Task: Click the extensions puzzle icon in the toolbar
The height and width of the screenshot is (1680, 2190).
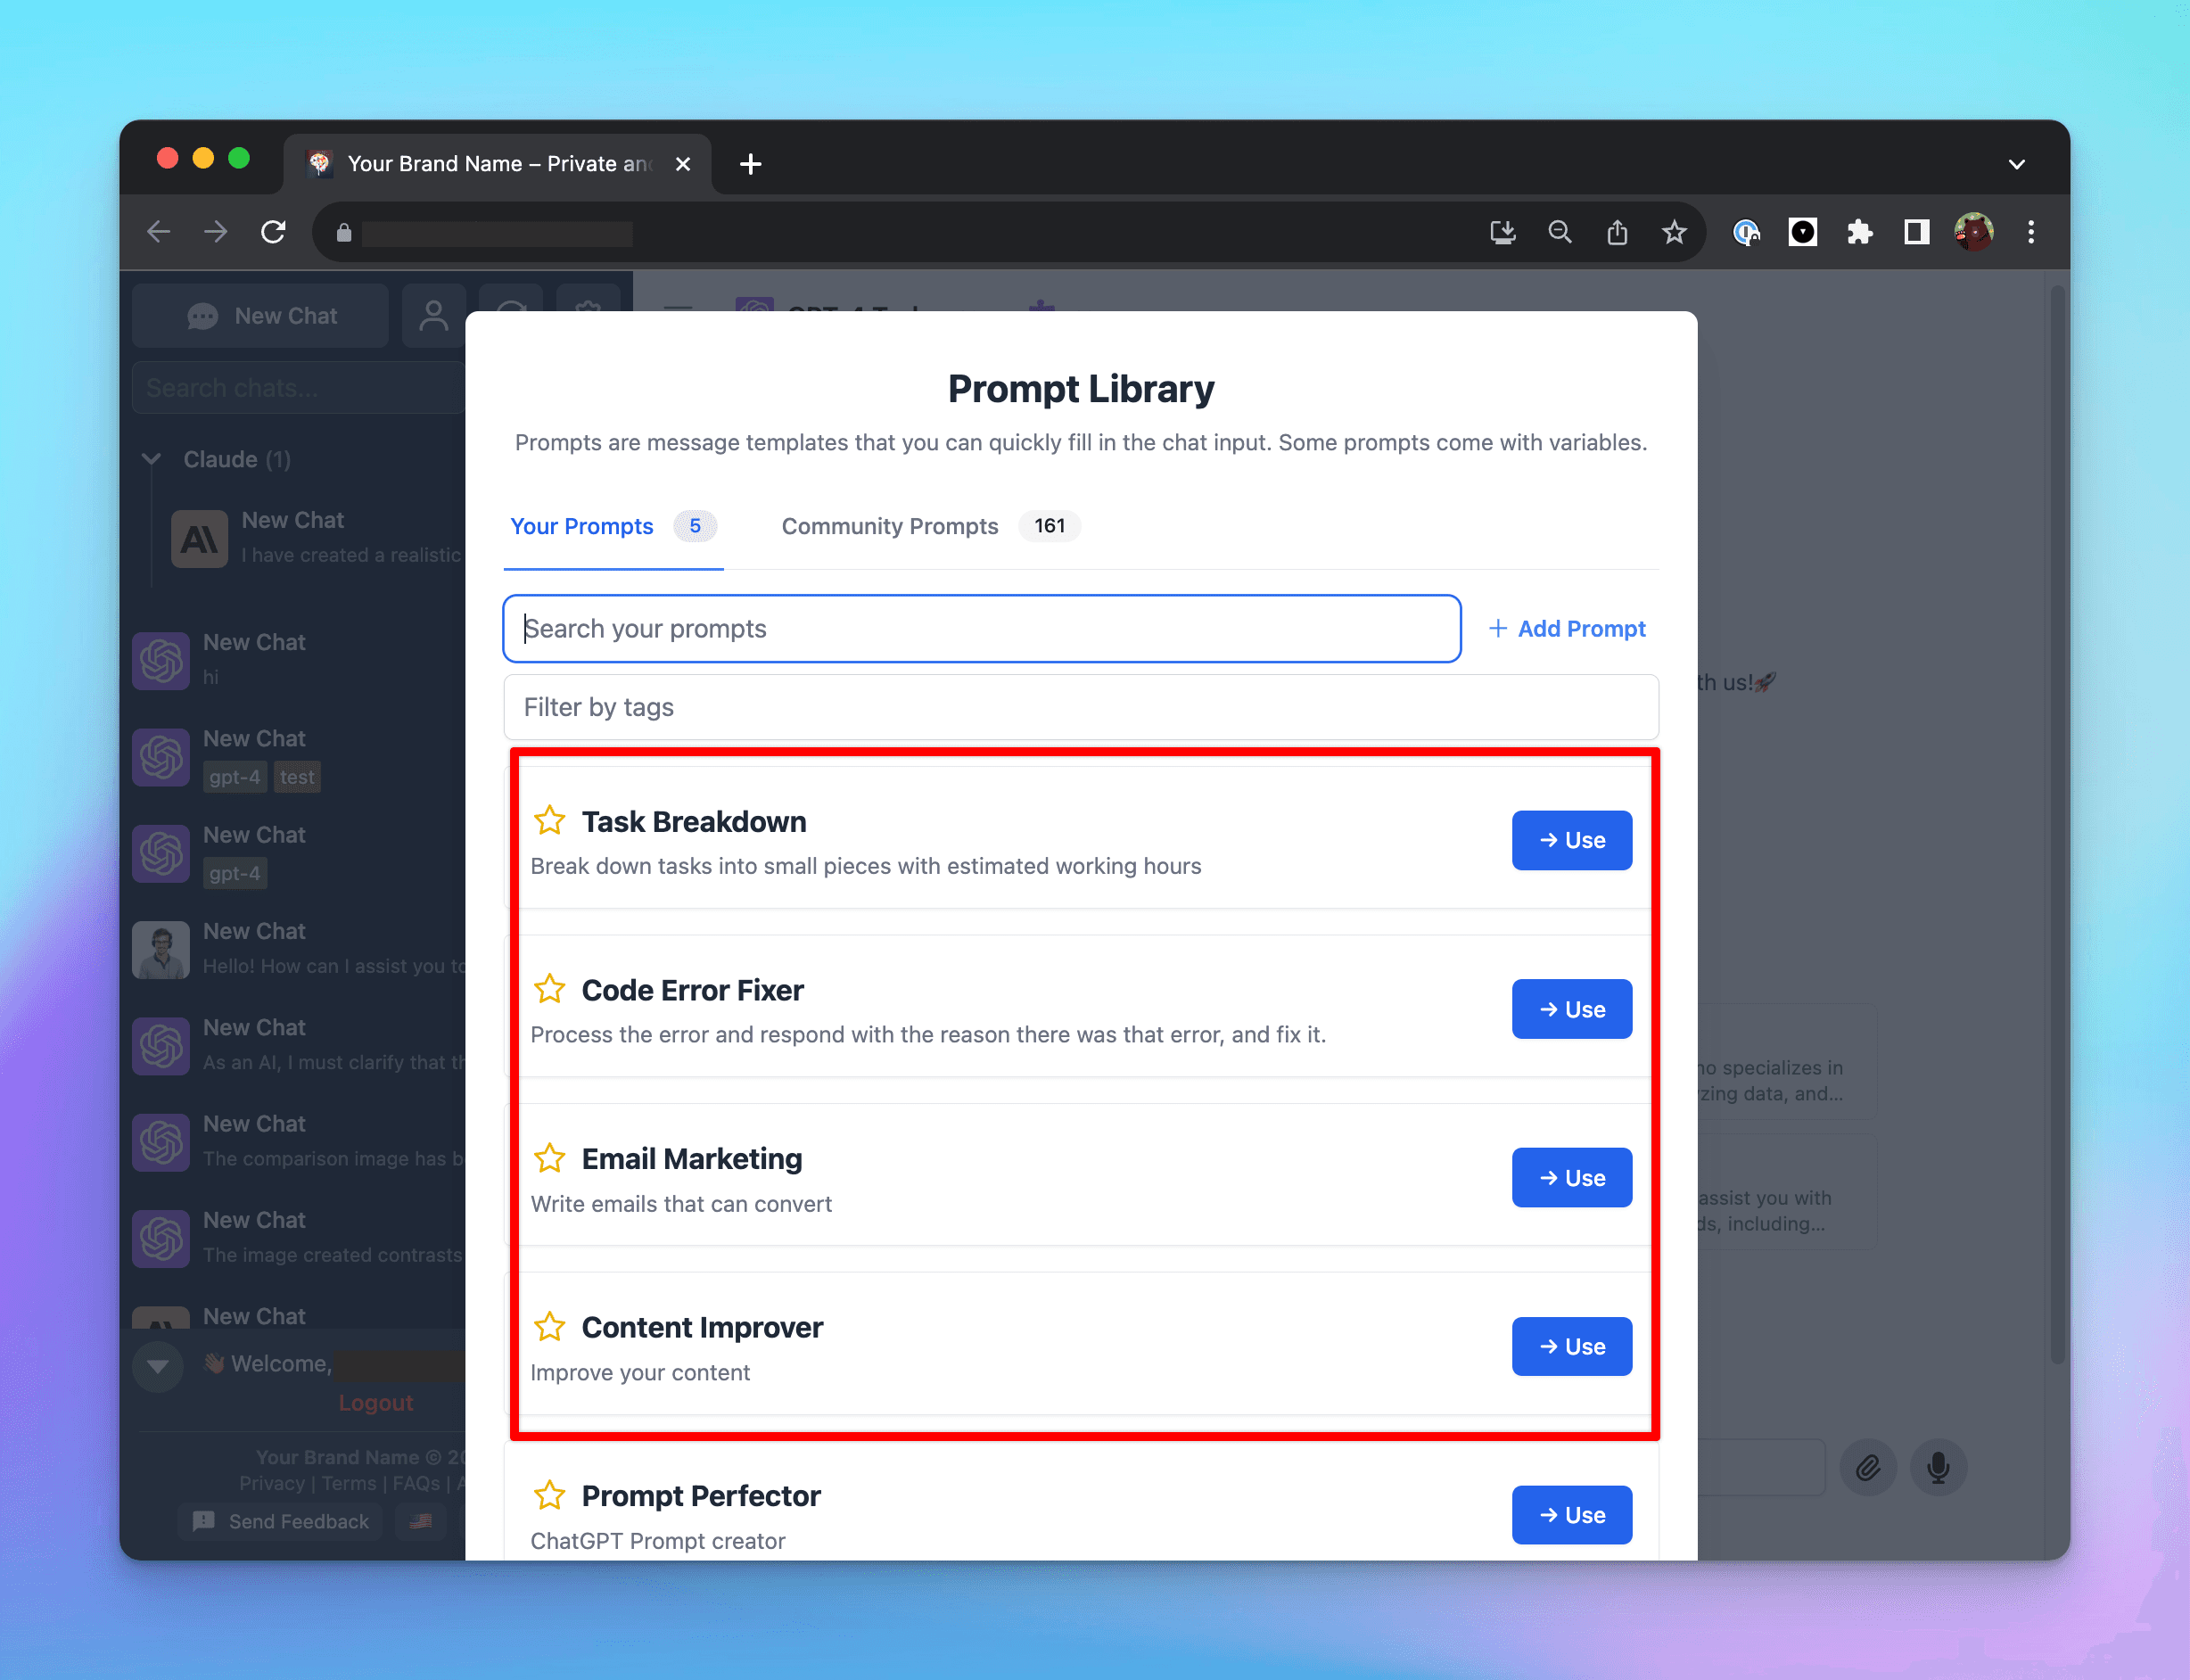Action: coord(1860,231)
